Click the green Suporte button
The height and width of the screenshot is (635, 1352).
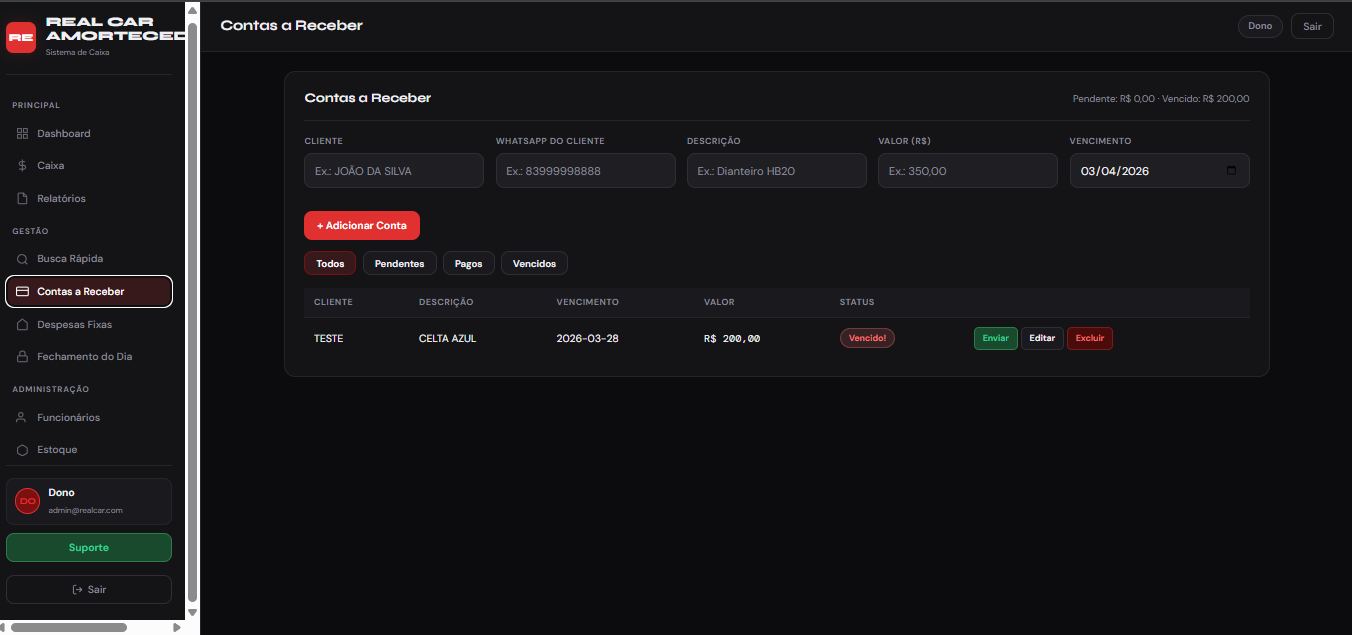(x=89, y=548)
